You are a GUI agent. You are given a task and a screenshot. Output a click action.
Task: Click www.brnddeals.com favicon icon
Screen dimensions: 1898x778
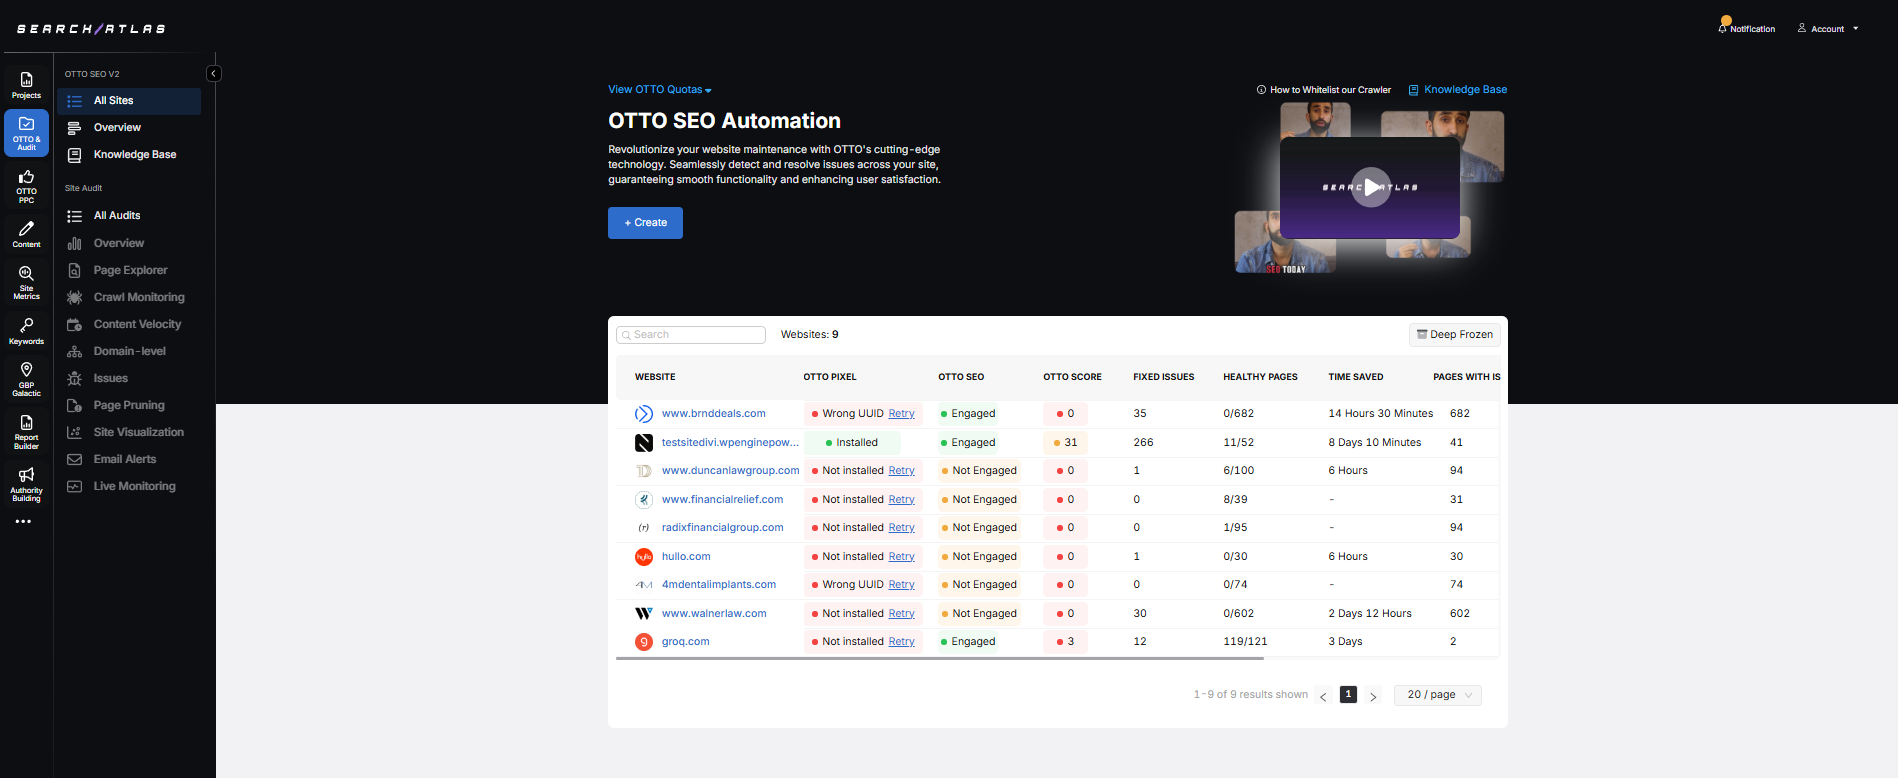click(644, 414)
